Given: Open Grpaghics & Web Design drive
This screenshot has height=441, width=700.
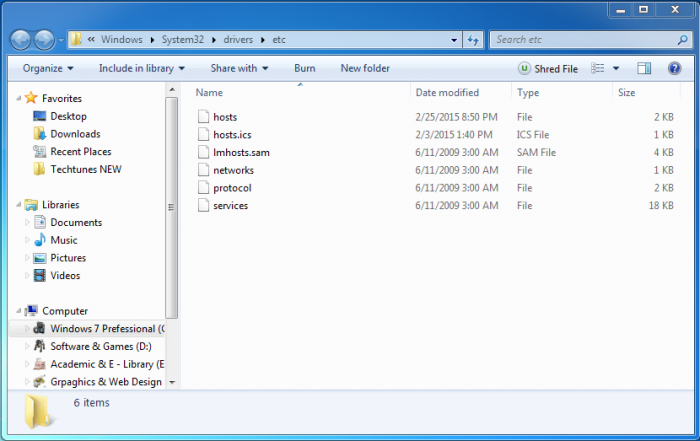Looking at the screenshot, I should [106, 382].
